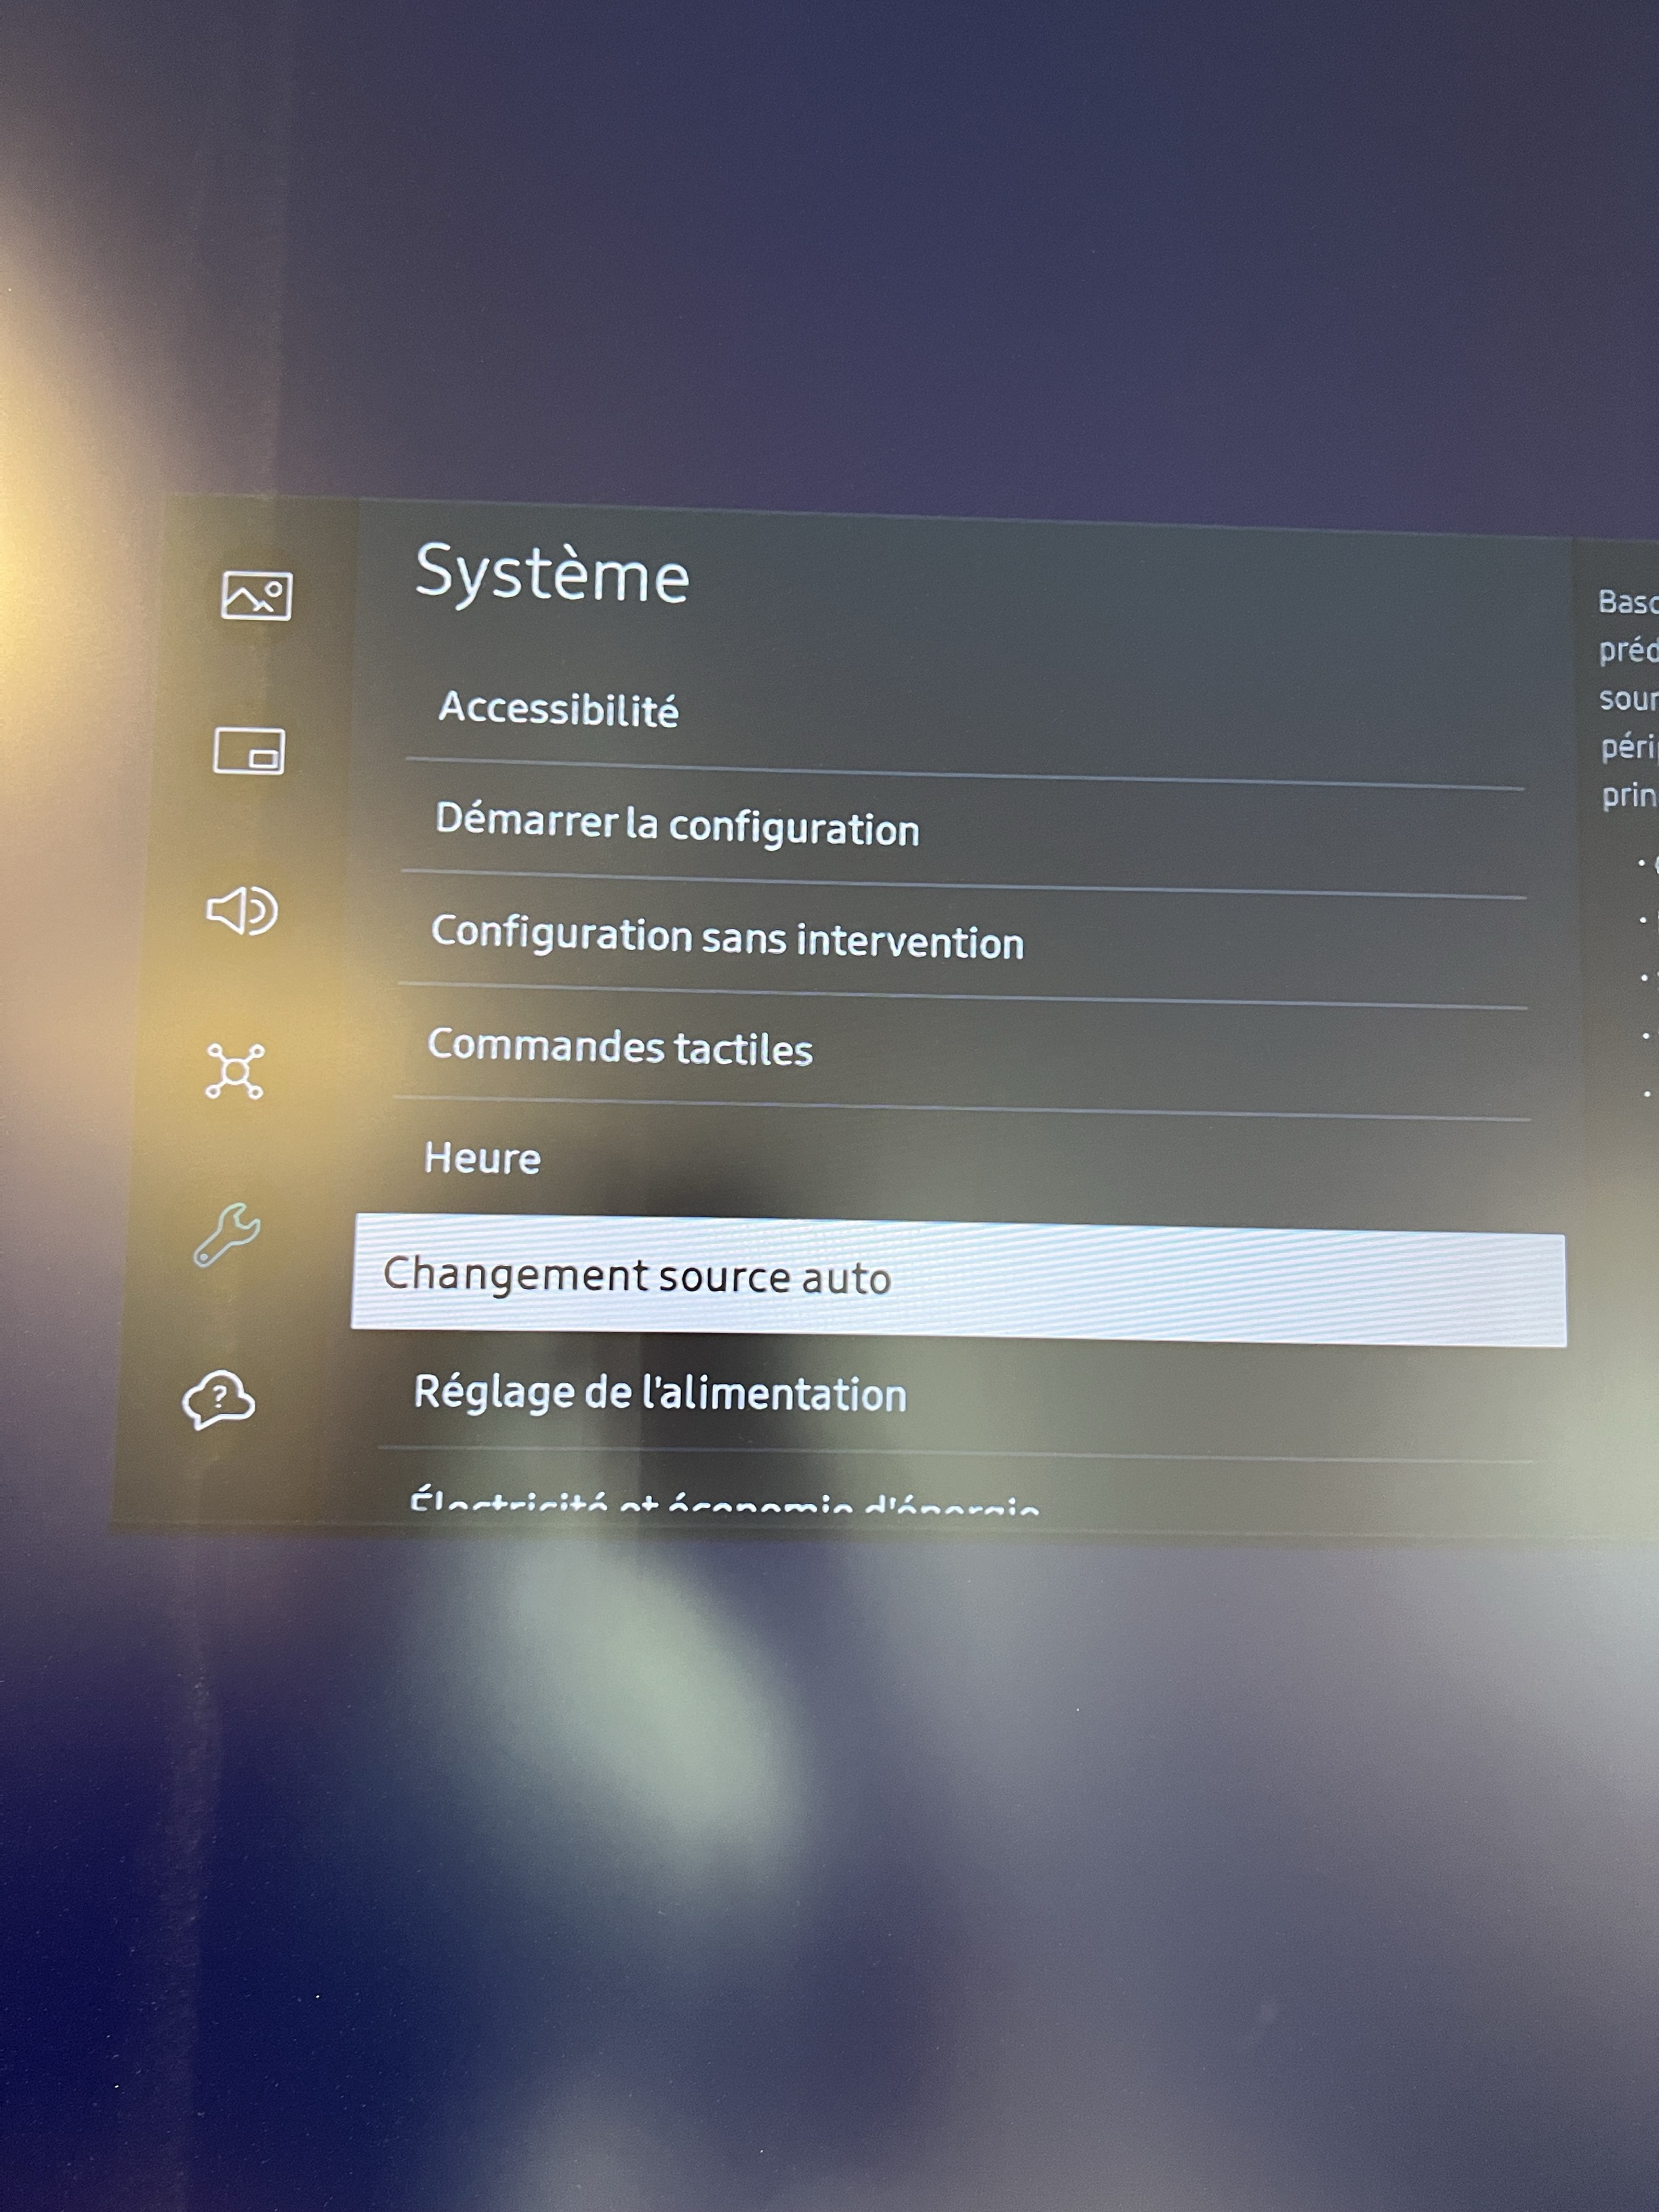Select highlighted Changement source auto

(x=637, y=1276)
